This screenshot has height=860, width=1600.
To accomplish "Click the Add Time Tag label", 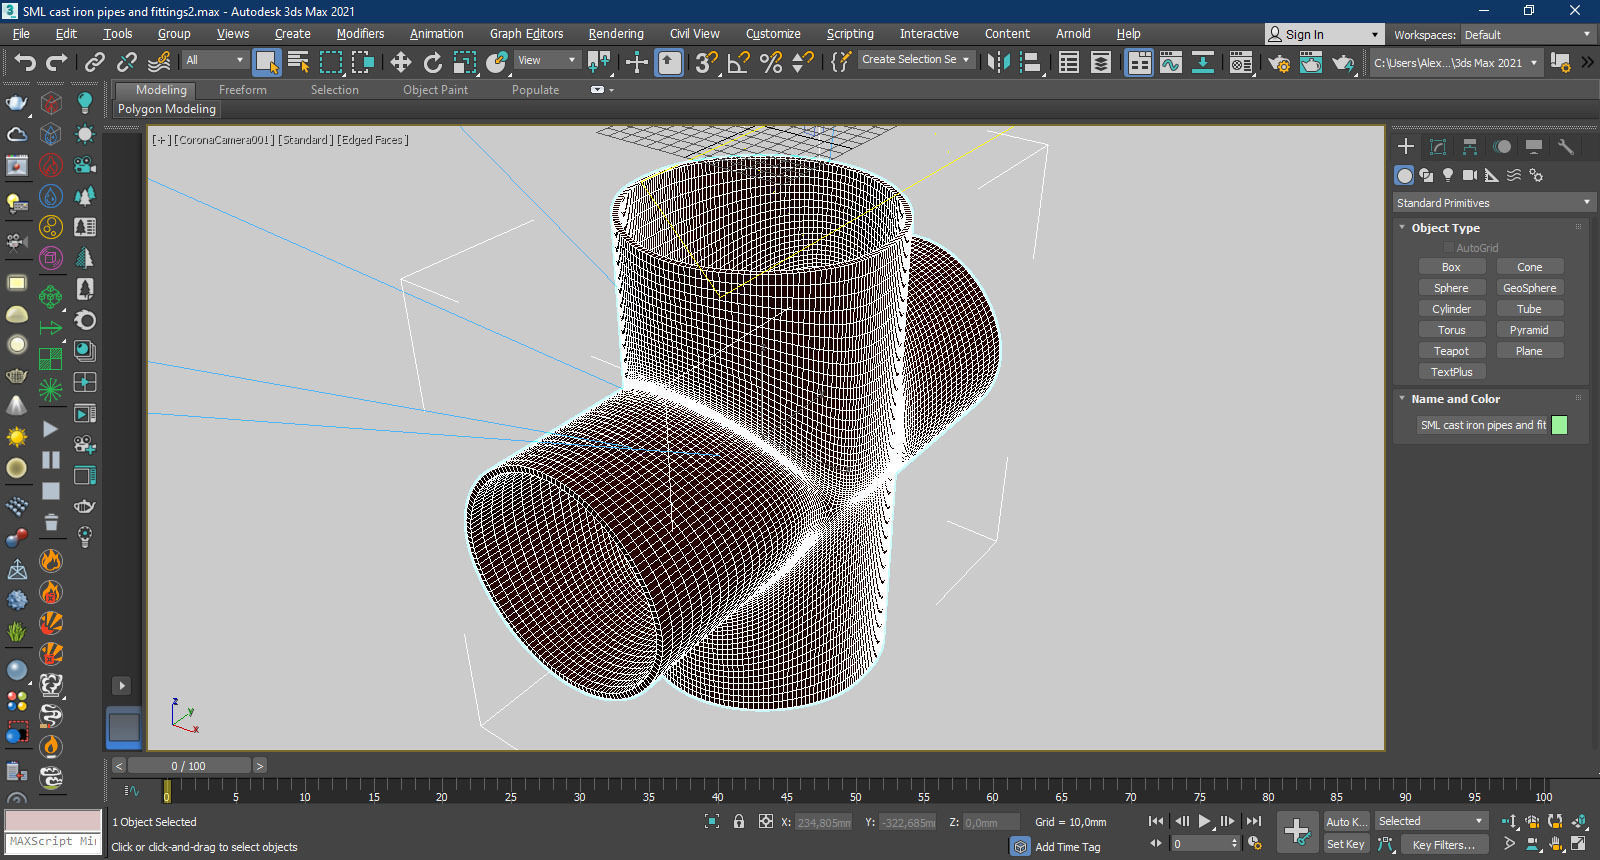I will coord(1067,847).
